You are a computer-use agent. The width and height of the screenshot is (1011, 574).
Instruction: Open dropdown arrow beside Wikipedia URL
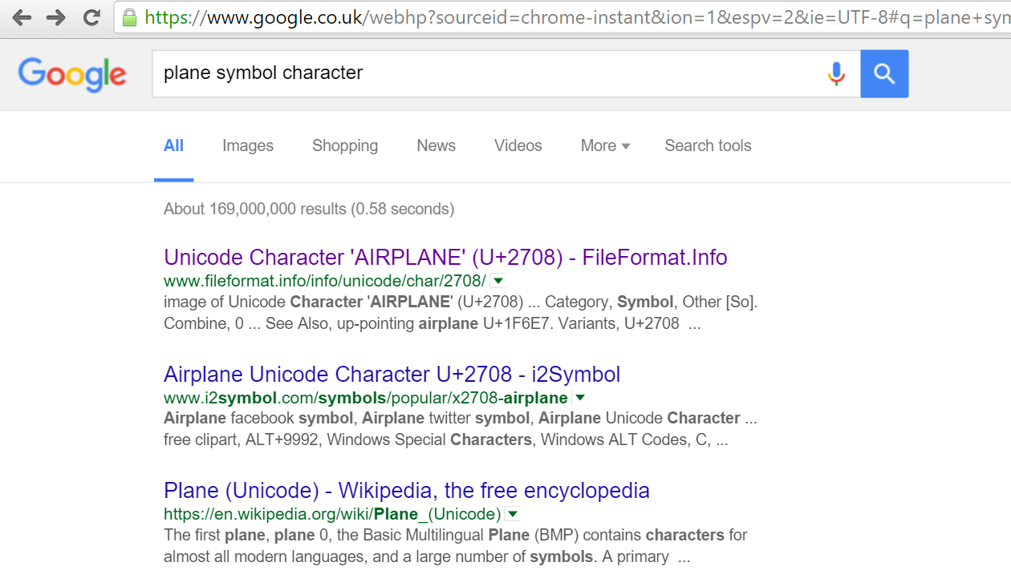pos(513,514)
